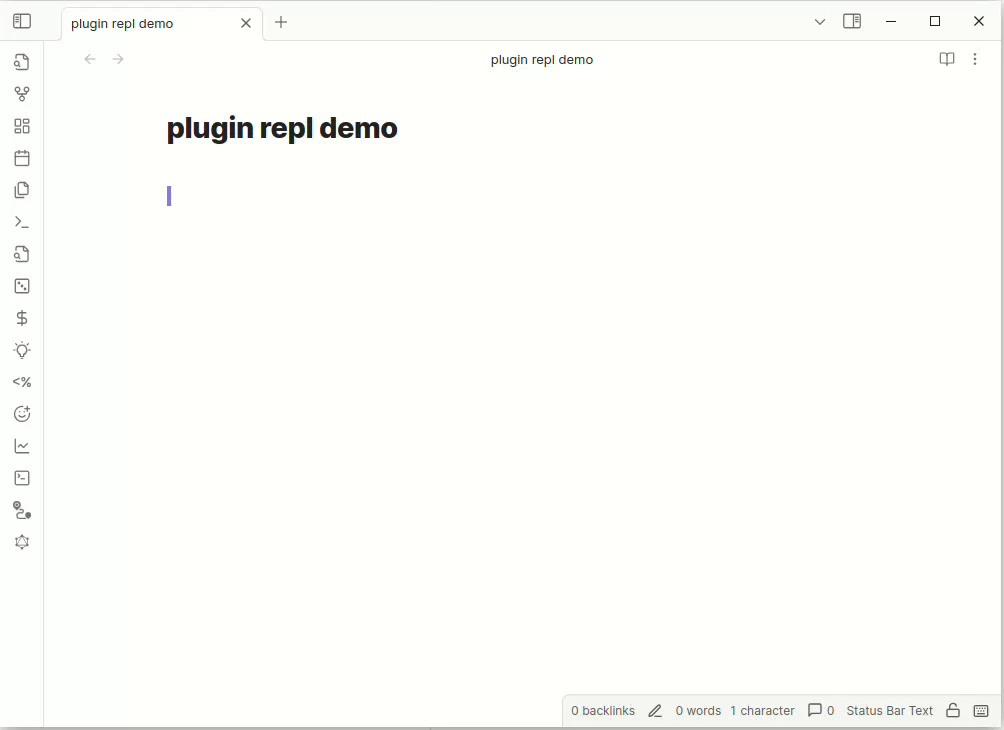Expand the tab list dropdown chevron
Viewport: 1004px width, 730px height.
click(820, 22)
